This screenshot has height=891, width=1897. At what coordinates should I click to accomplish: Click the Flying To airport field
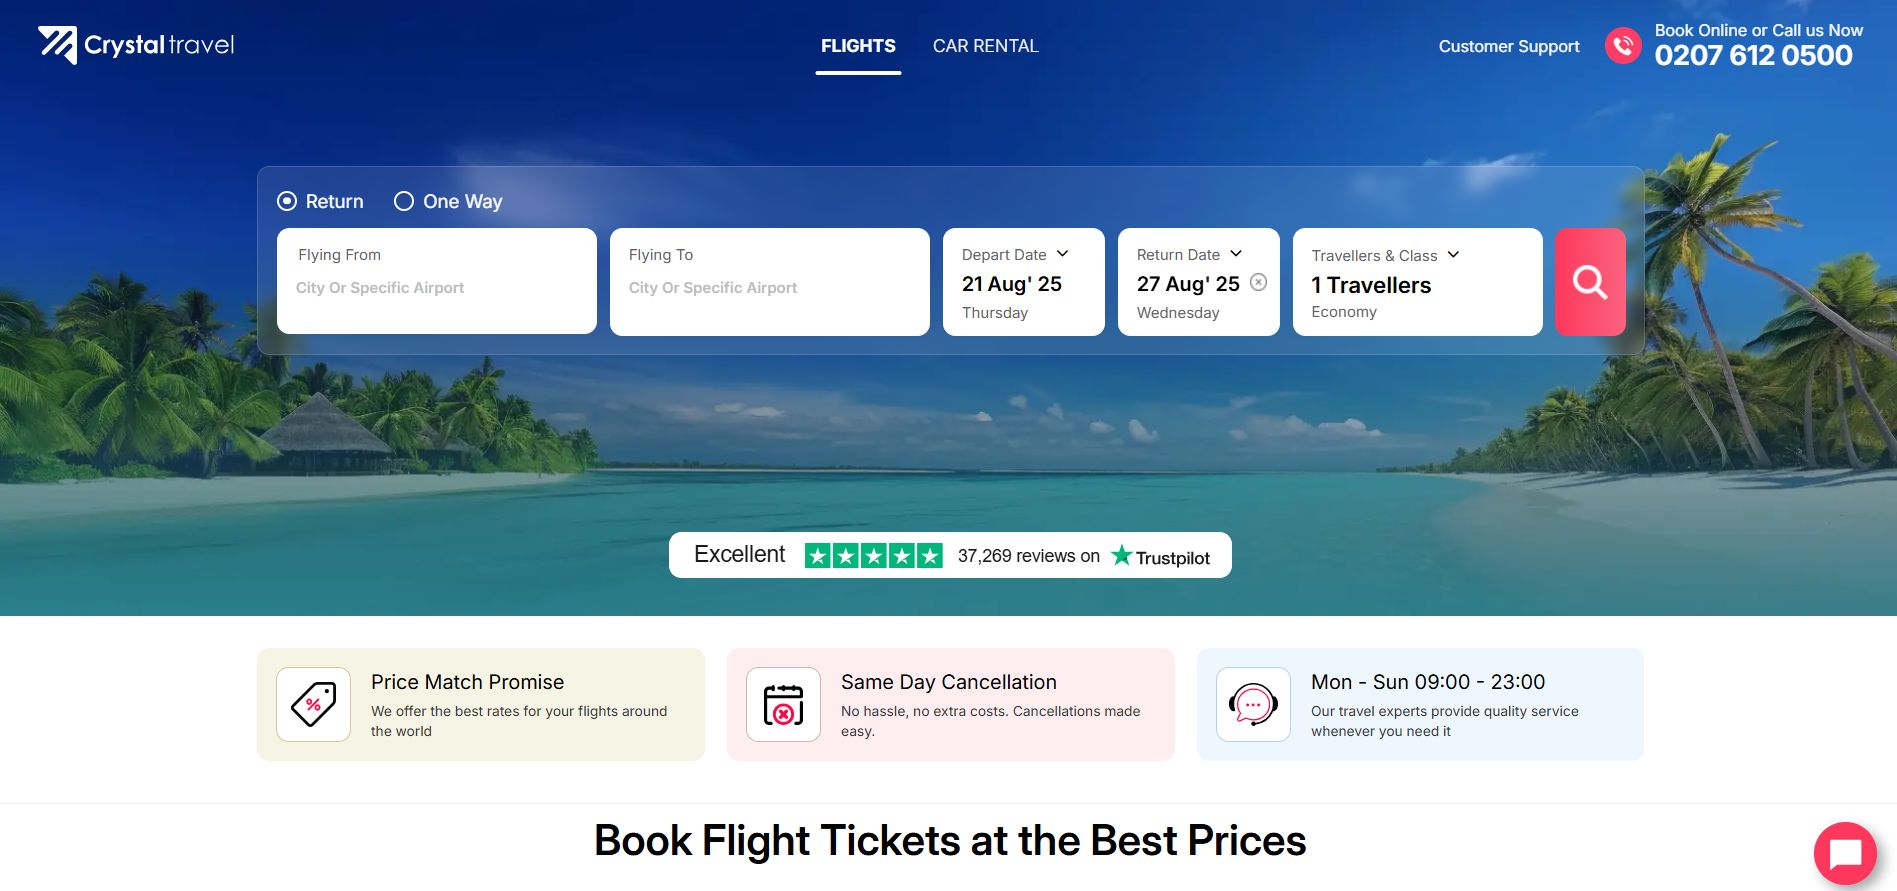(x=769, y=287)
